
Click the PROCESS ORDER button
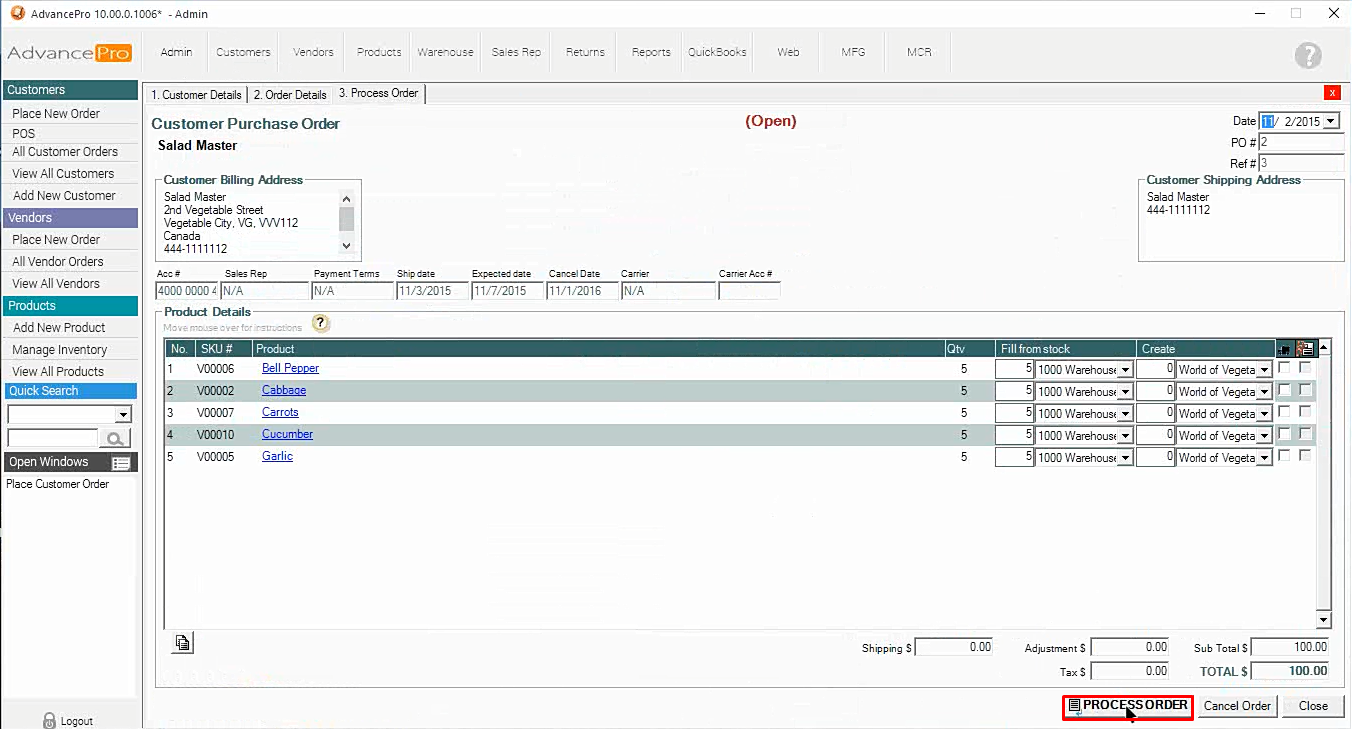click(1127, 706)
